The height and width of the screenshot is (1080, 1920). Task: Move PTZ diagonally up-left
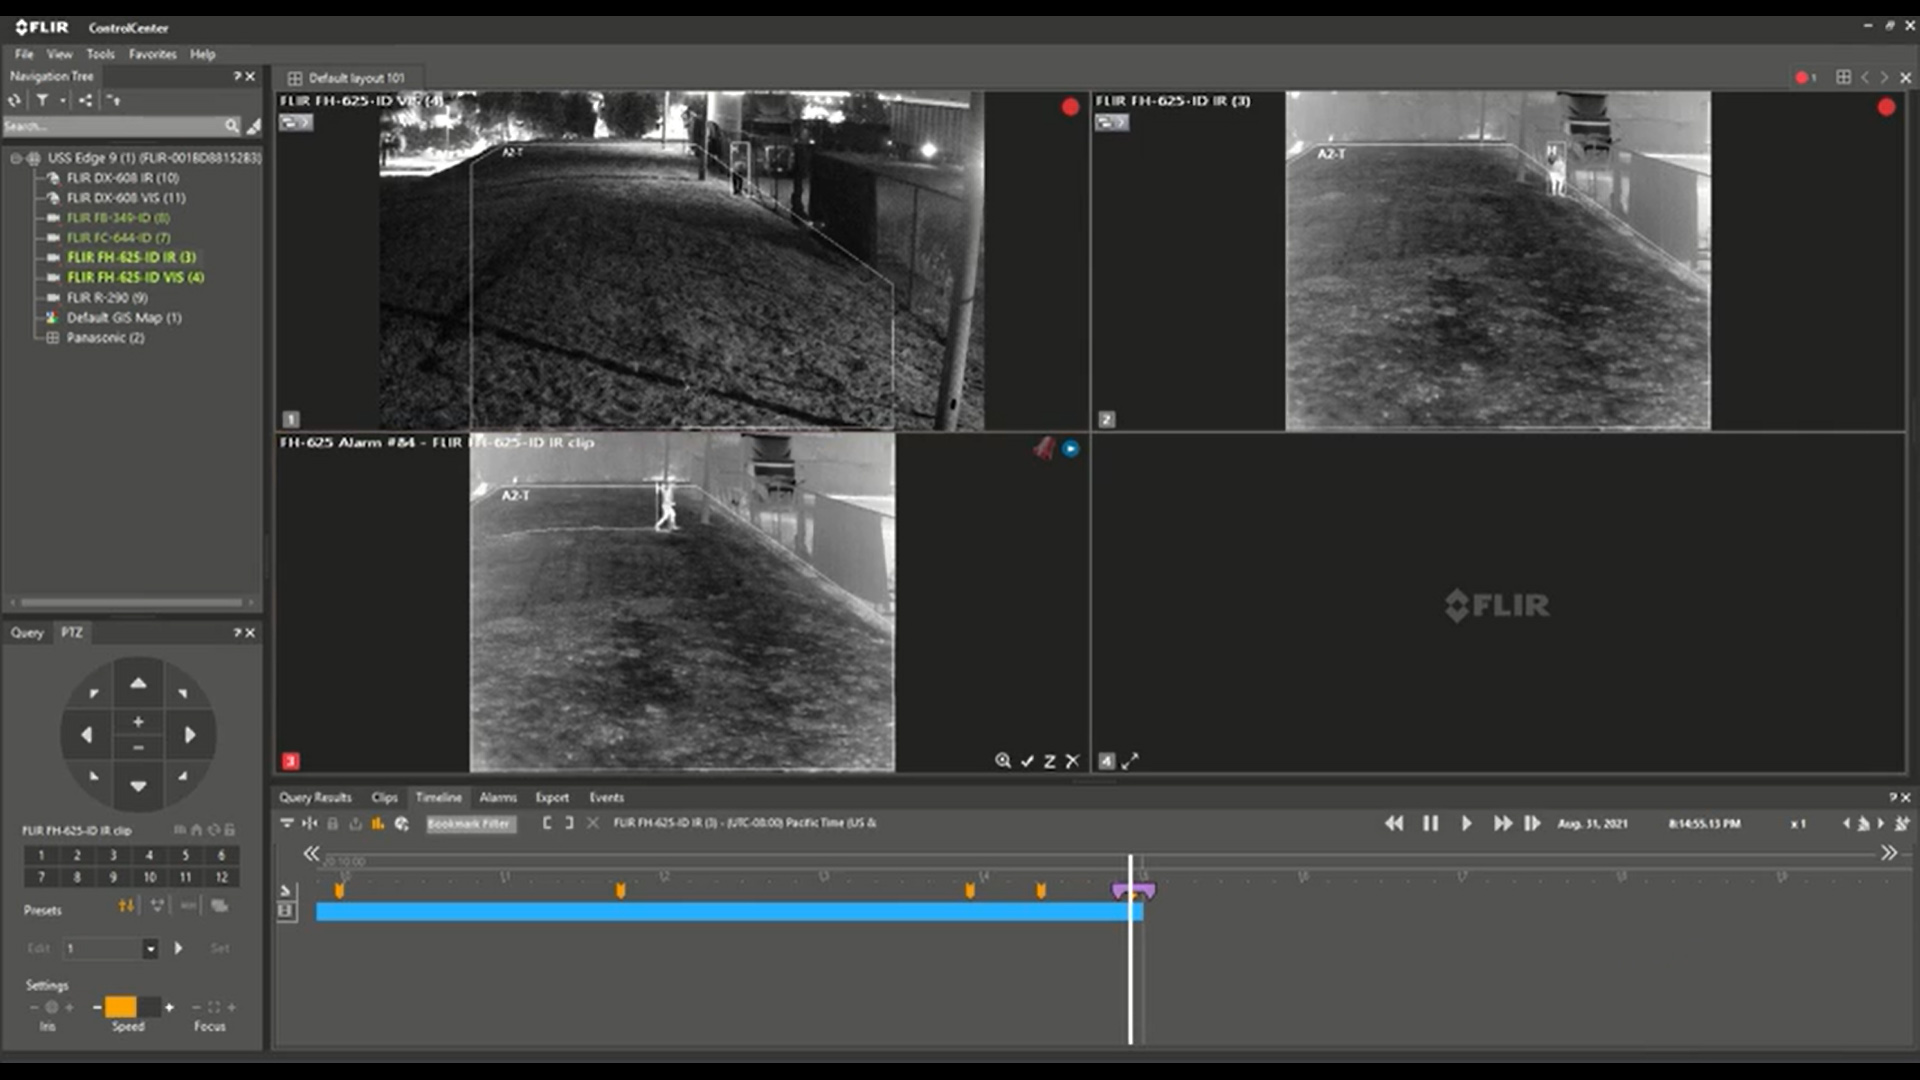(94, 693)
